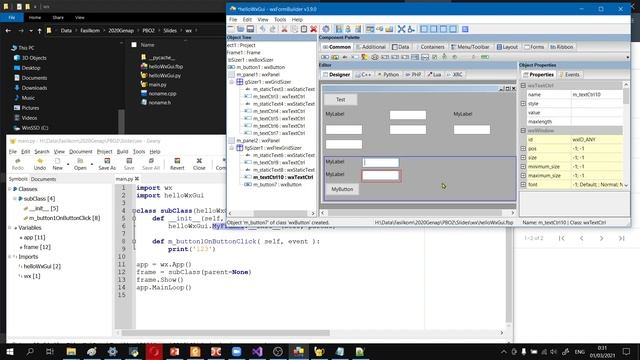Switch to Events tab in Object Properties
Viewport: 640px width, 360px height.
[x=569, y=75]
